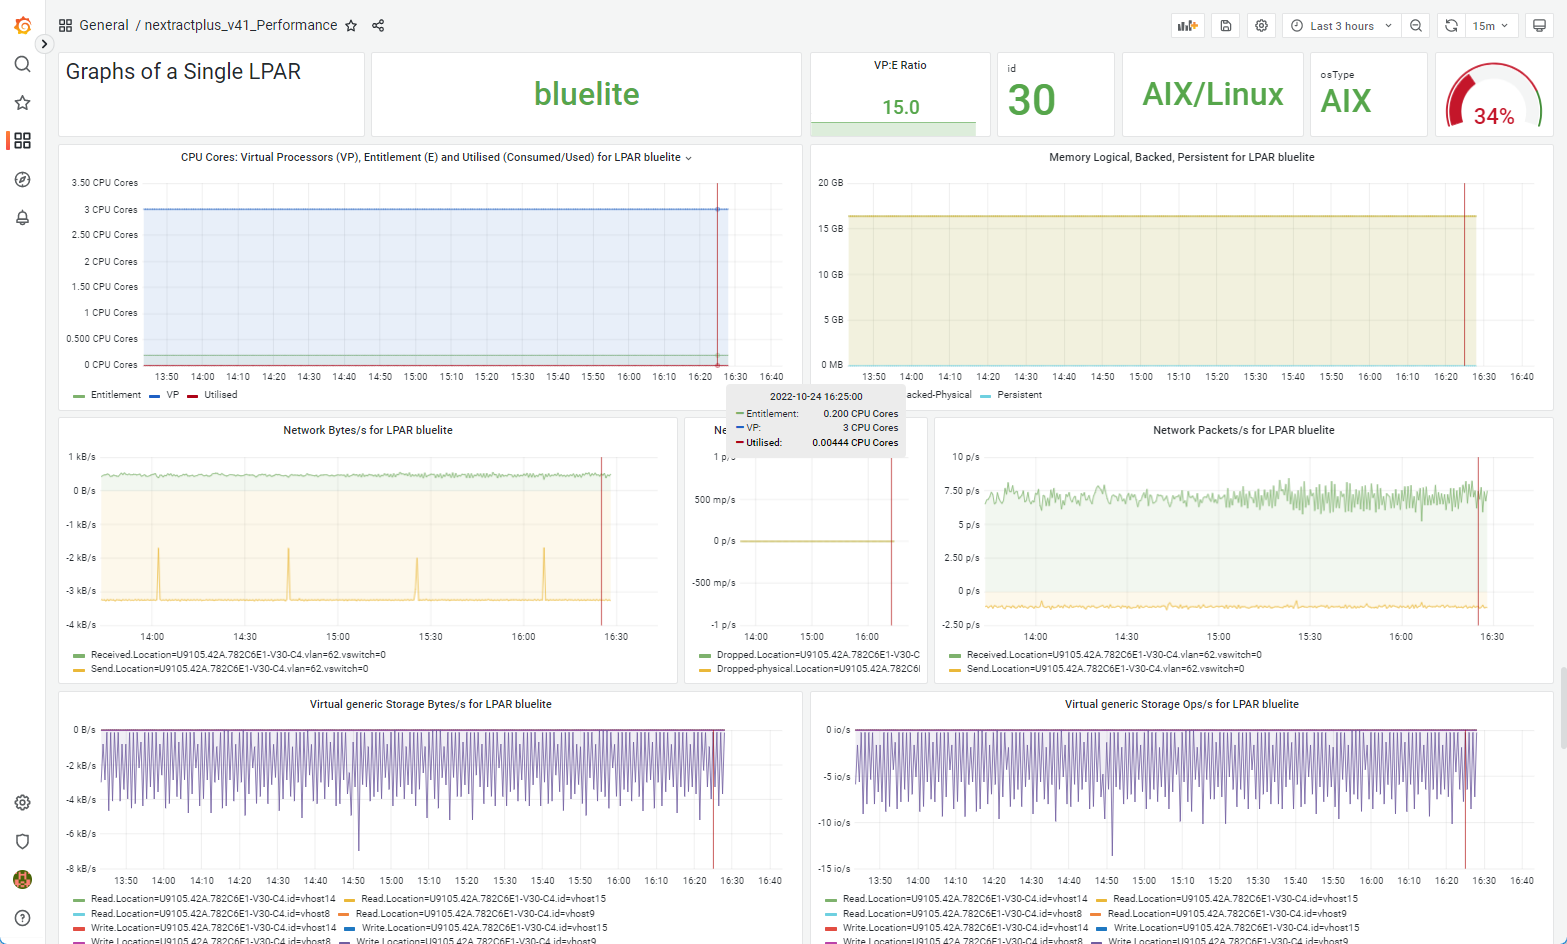
Task: Click the cyan color swatch beside Persistent
Action: point(986,396)
